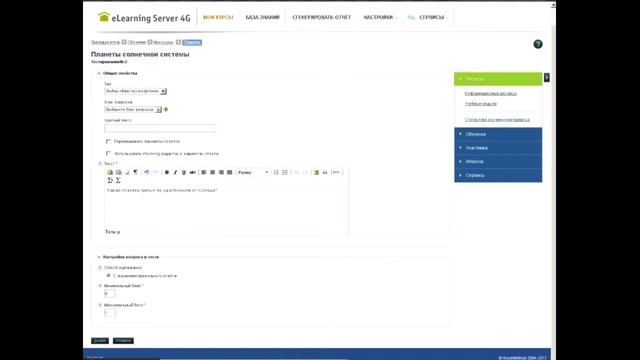640x360 pixels.
Task: Click inside the question text editor area
Action: point(227,206)
